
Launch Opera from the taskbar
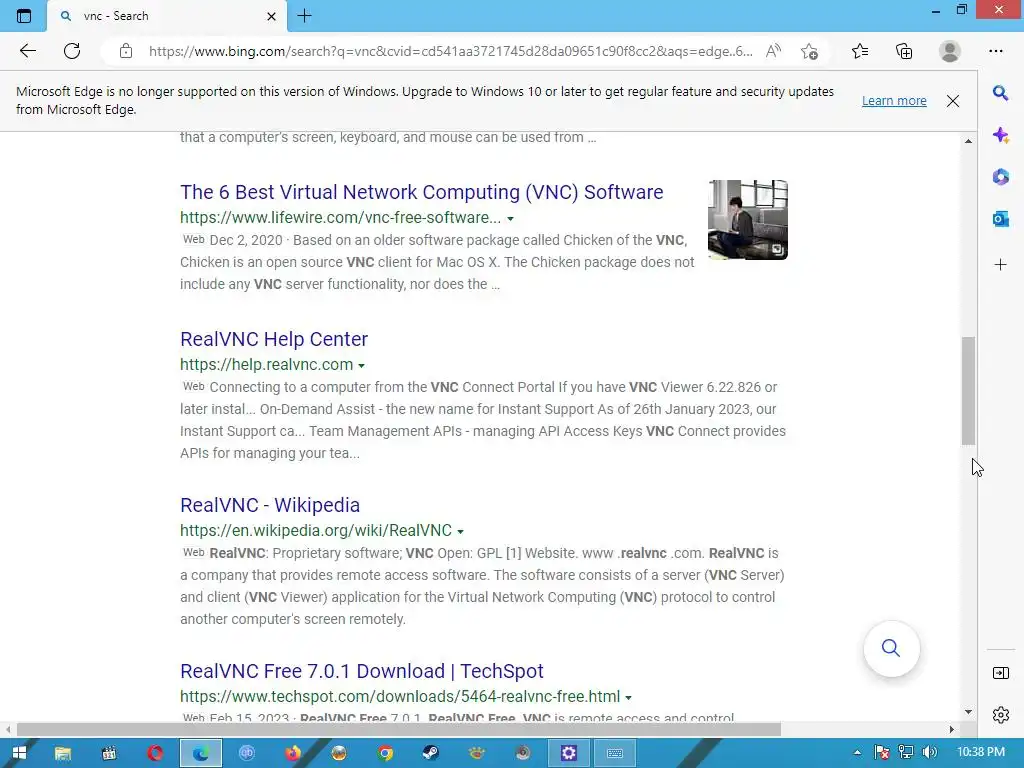pos(155,753)
